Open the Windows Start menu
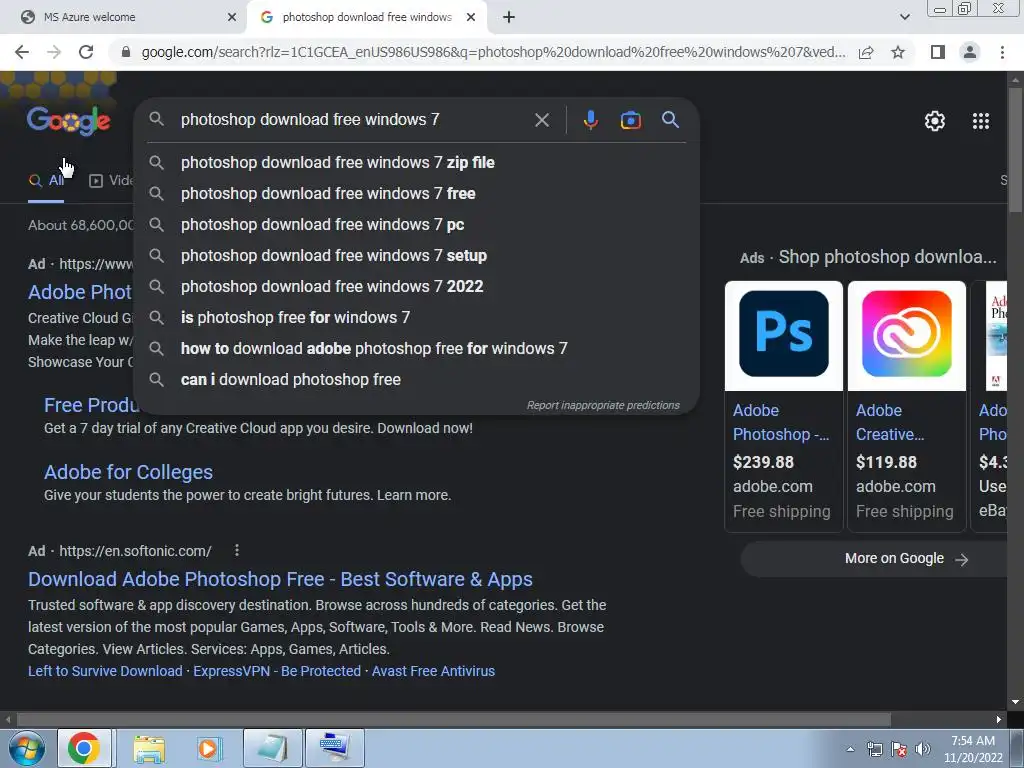The image size is (1024, 768). [x=27, y=748]
